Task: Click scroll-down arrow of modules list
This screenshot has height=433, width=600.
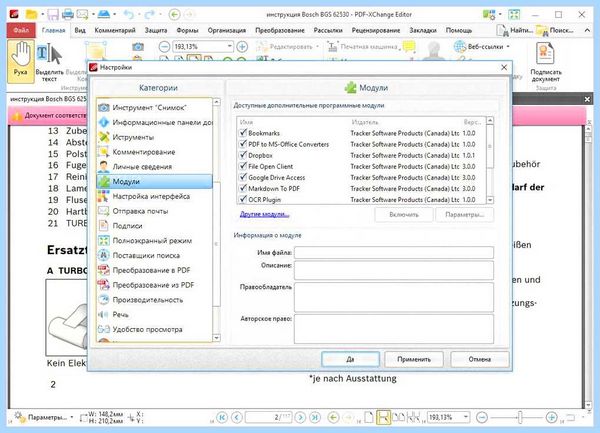Action: click(x=490, y=200)
